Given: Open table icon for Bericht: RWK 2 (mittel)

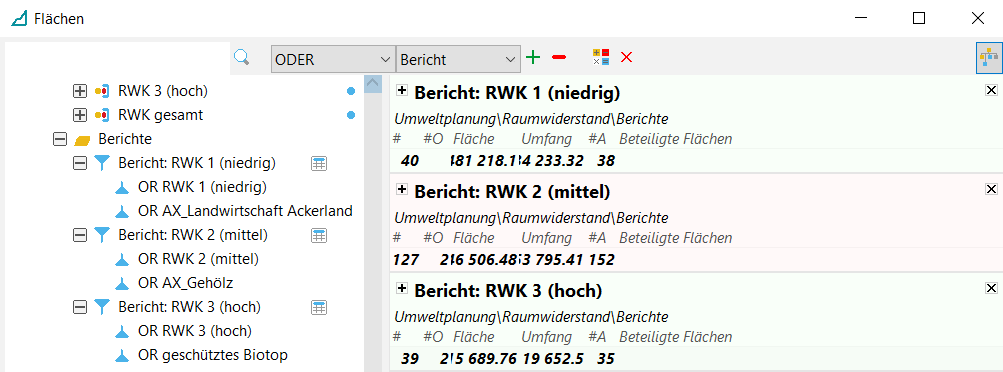Looking at the screenshot, I should [x=319, y=236].
